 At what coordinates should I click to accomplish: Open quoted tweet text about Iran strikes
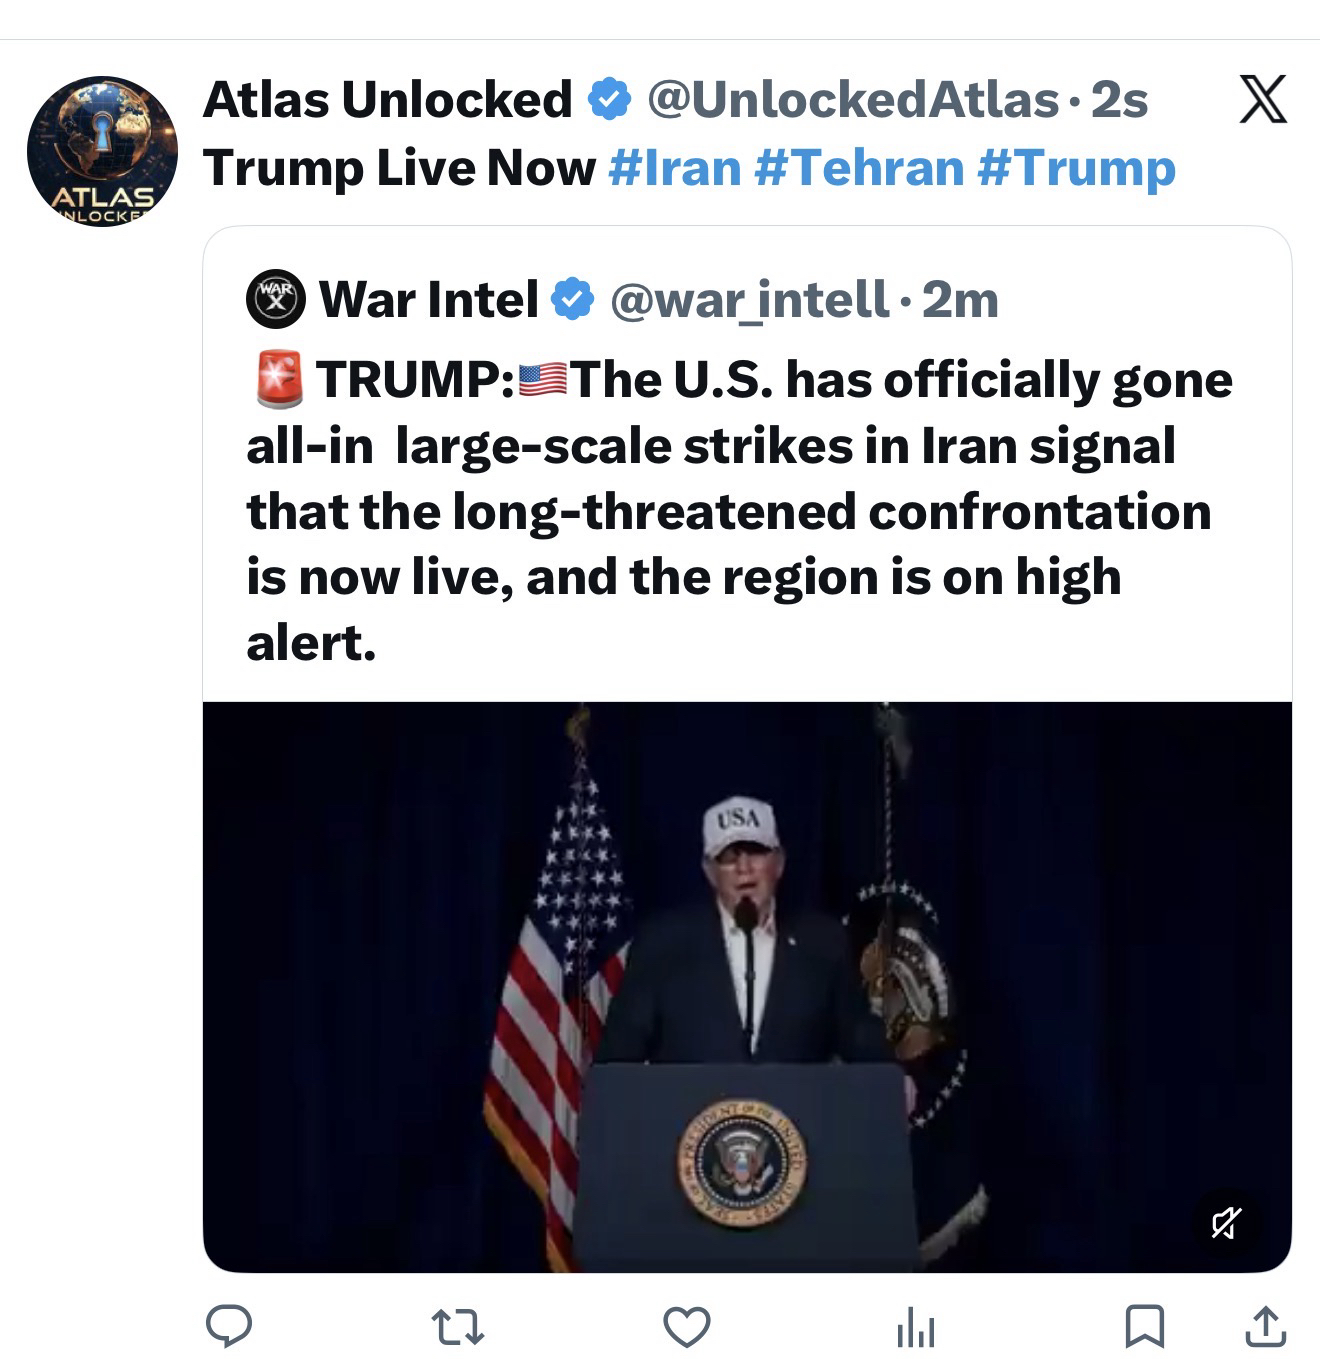point(739,510)
